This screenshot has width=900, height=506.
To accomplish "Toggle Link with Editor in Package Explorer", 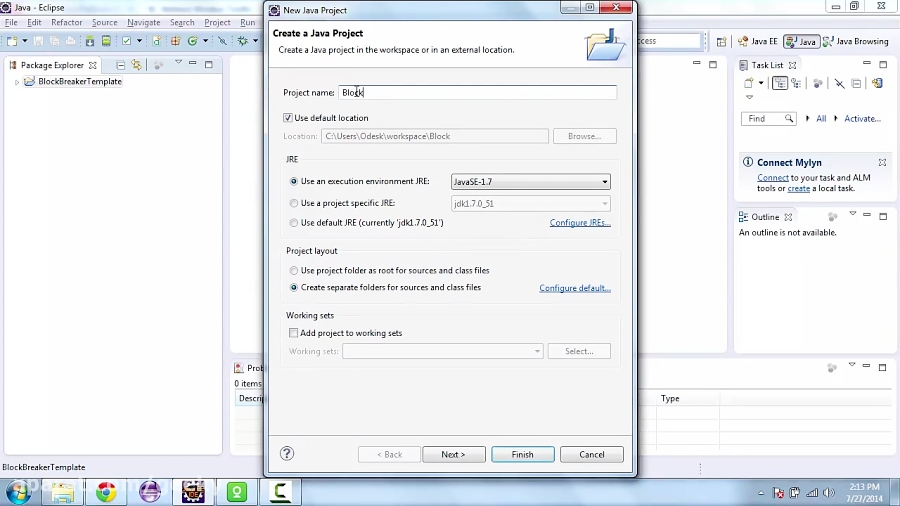I will (137, 65).
